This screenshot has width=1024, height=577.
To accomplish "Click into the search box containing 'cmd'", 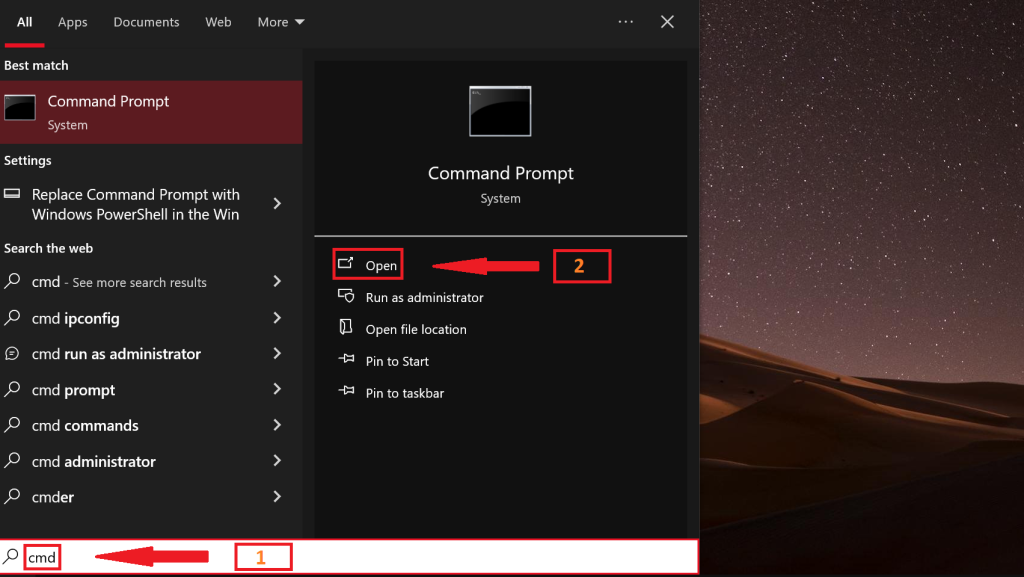I will click(x=349, y=557).
